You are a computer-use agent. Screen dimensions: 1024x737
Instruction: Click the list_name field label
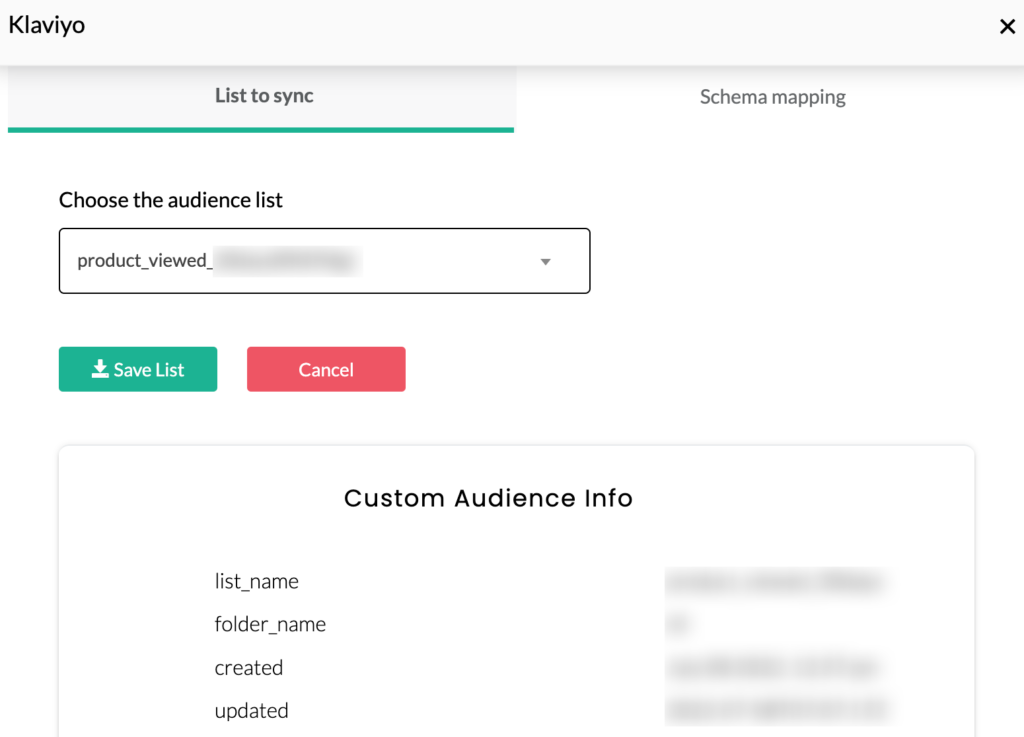[x=257, y=581]
